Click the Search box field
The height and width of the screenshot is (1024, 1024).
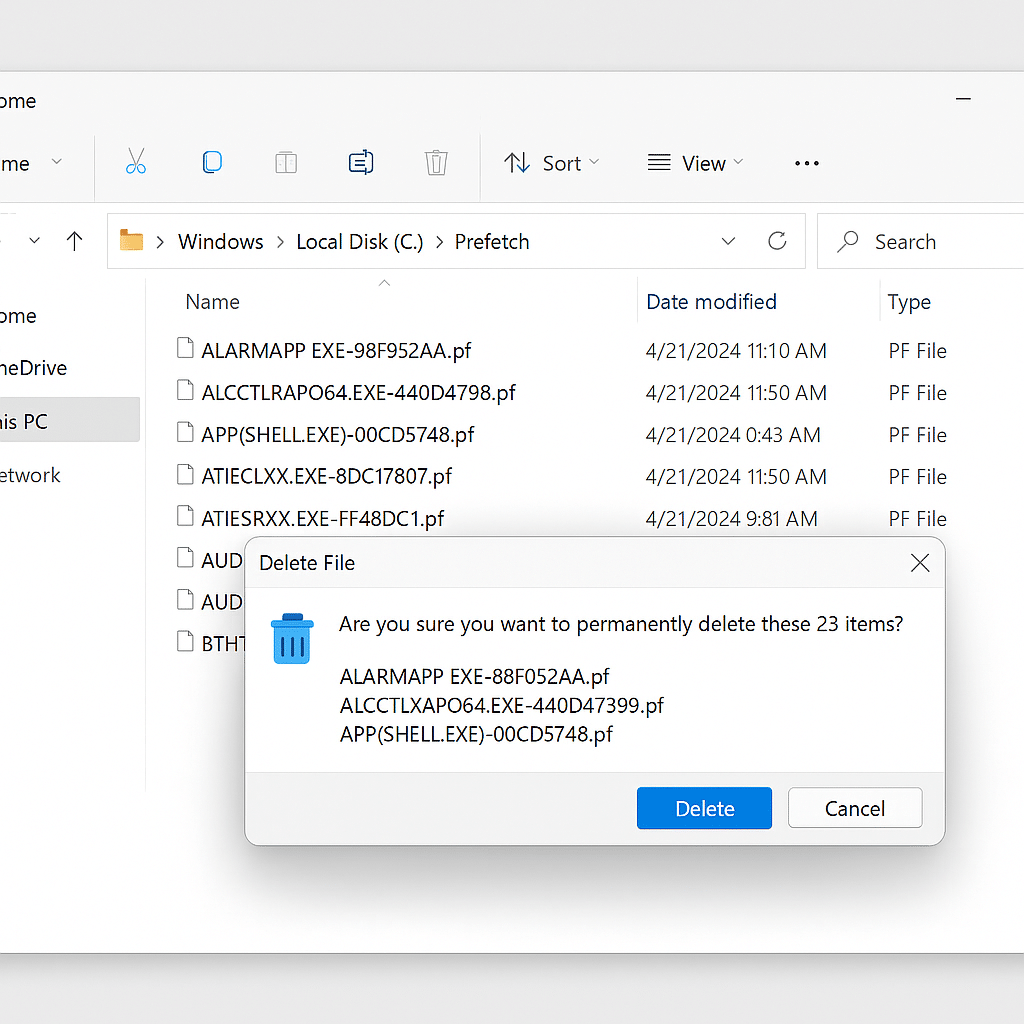click(x=921, y=242)
